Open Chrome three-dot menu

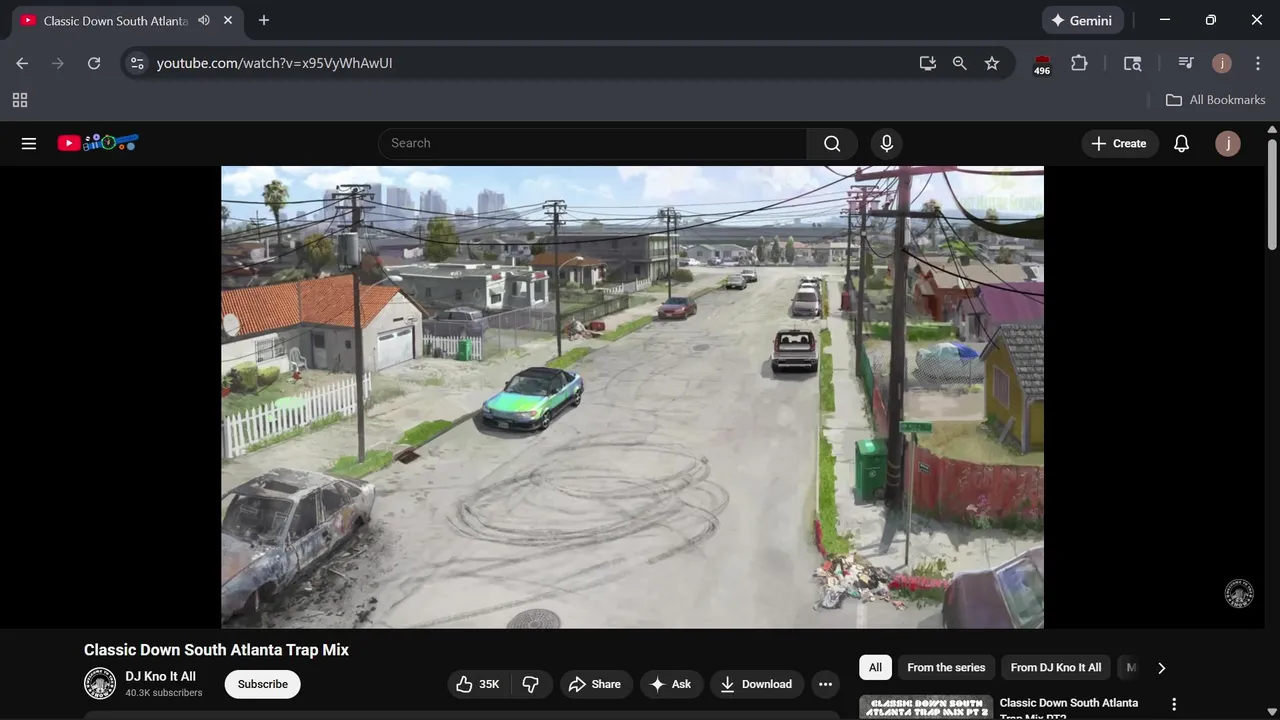tap(1258, 63)
